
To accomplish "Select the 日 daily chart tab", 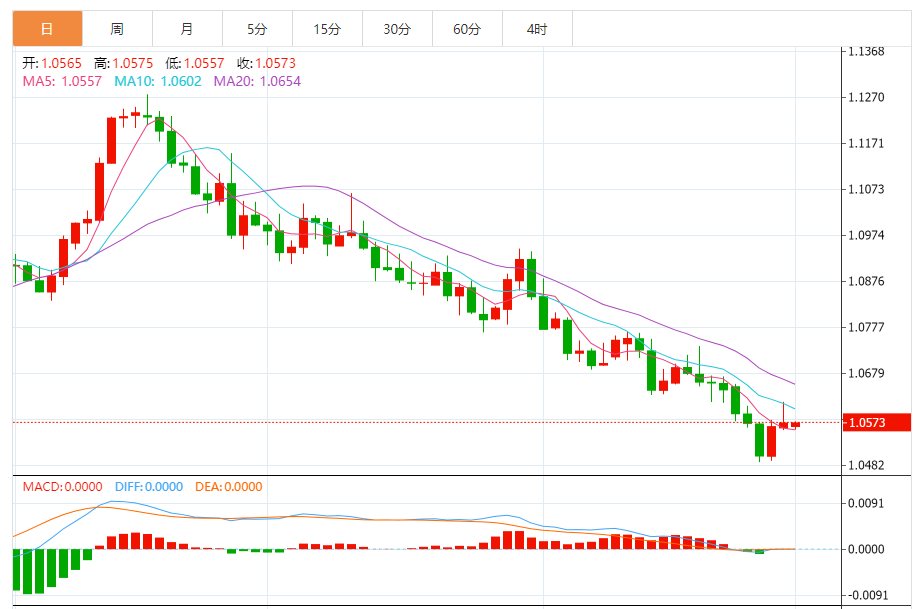I will point(48,29).
